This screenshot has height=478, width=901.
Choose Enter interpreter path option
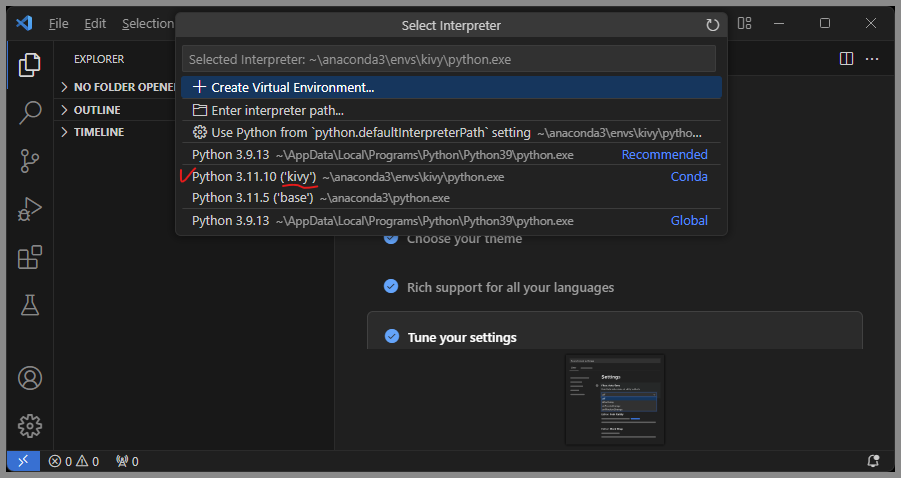point(451,110)
